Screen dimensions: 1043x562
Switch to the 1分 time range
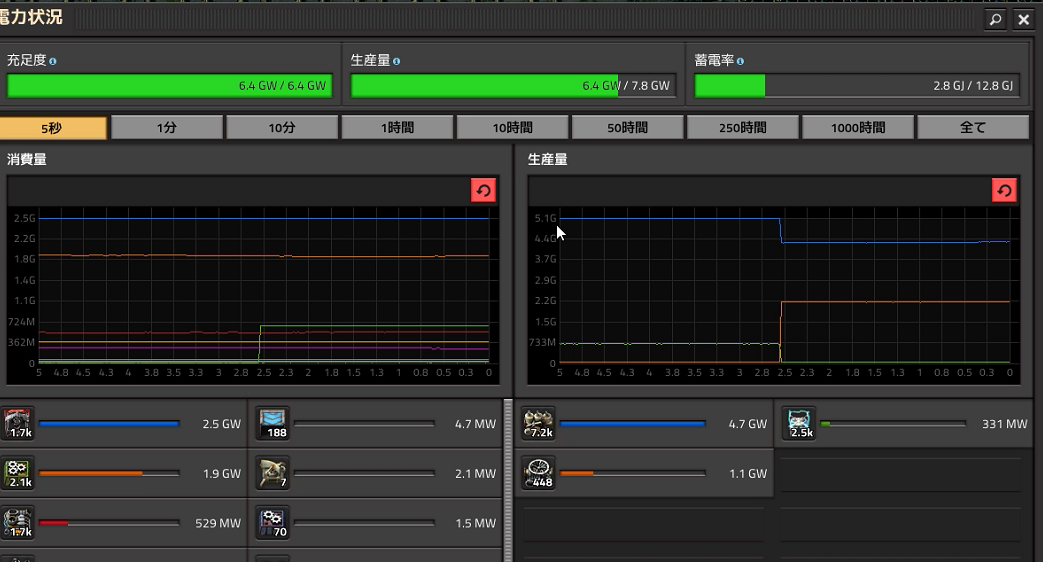(x=167, y=128)
